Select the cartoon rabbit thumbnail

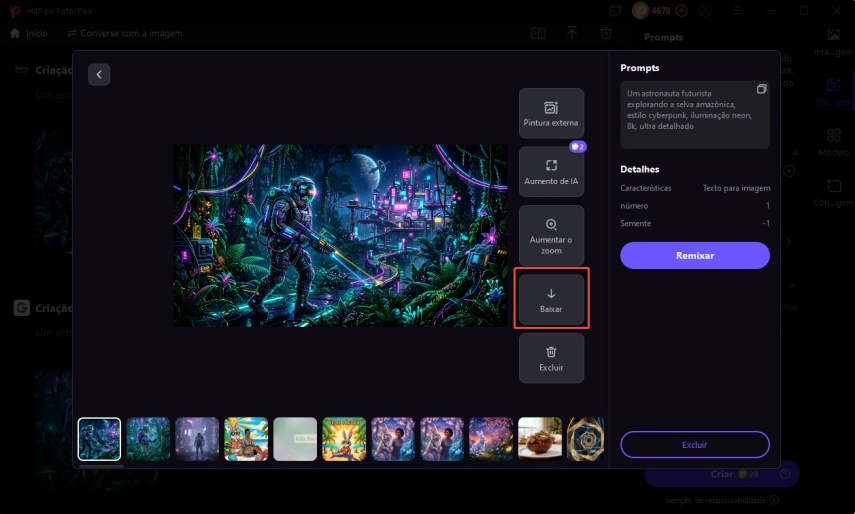point(344,439)
